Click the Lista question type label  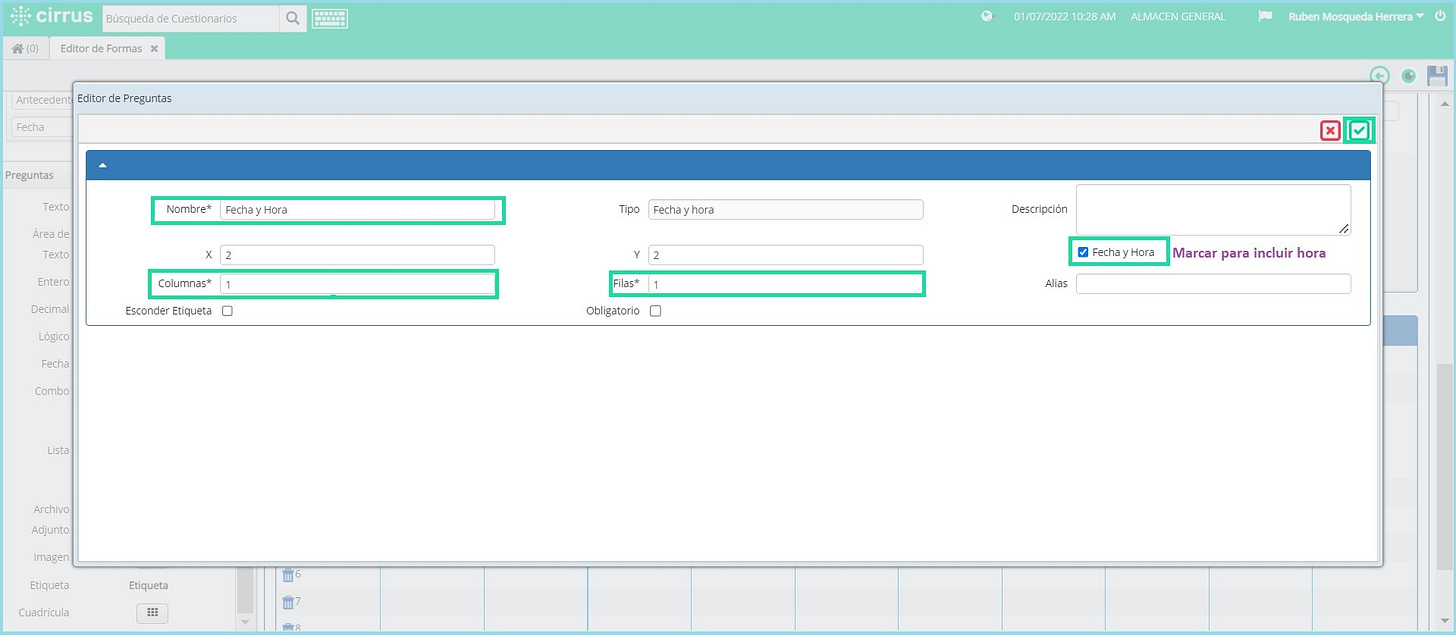(x=58, y=450)
